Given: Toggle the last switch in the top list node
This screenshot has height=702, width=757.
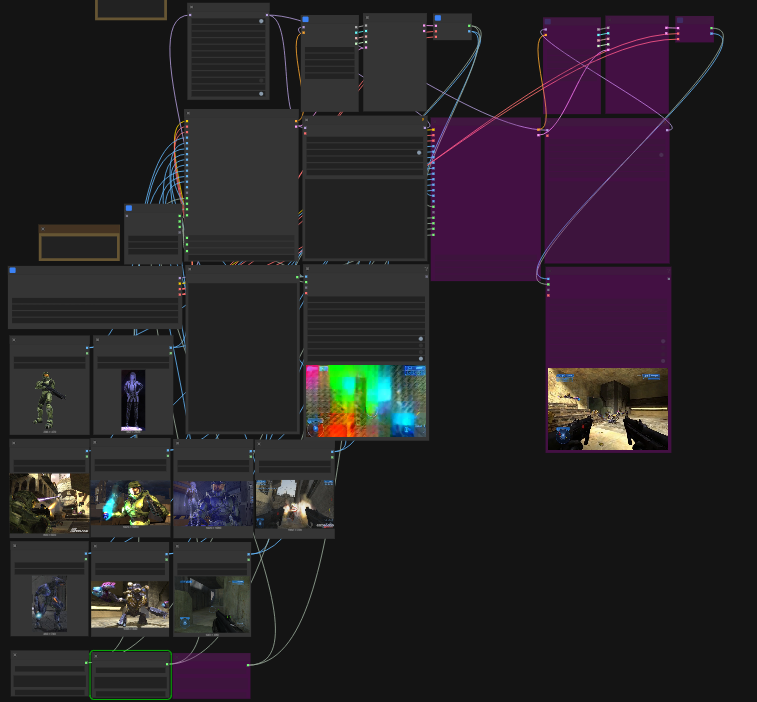Looking at the screenshot, I should 261,94.
